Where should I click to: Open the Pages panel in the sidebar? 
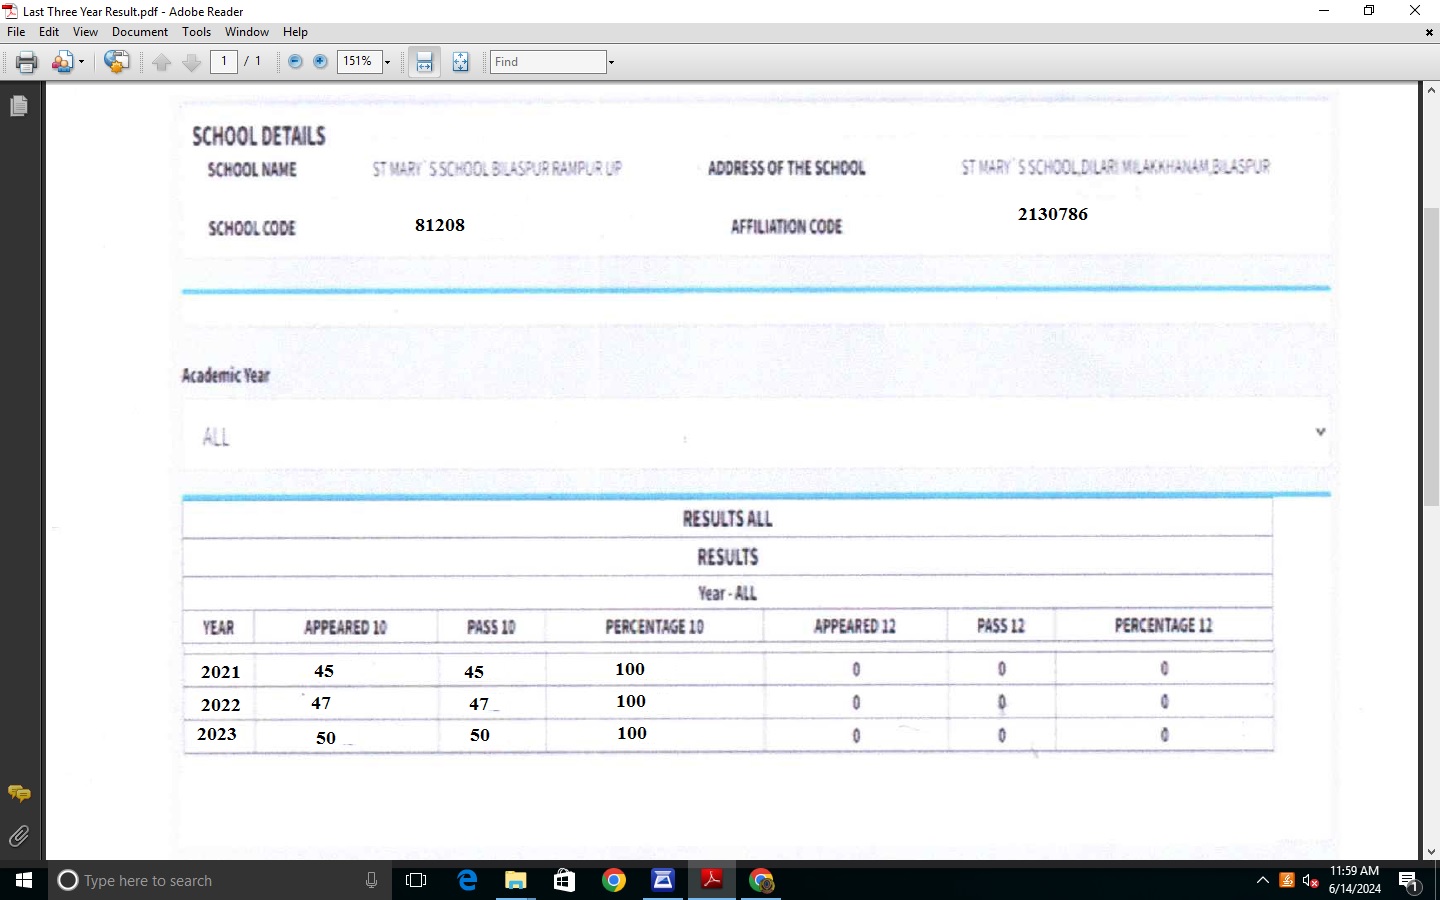pyautogui.click(x=18, y=106)
